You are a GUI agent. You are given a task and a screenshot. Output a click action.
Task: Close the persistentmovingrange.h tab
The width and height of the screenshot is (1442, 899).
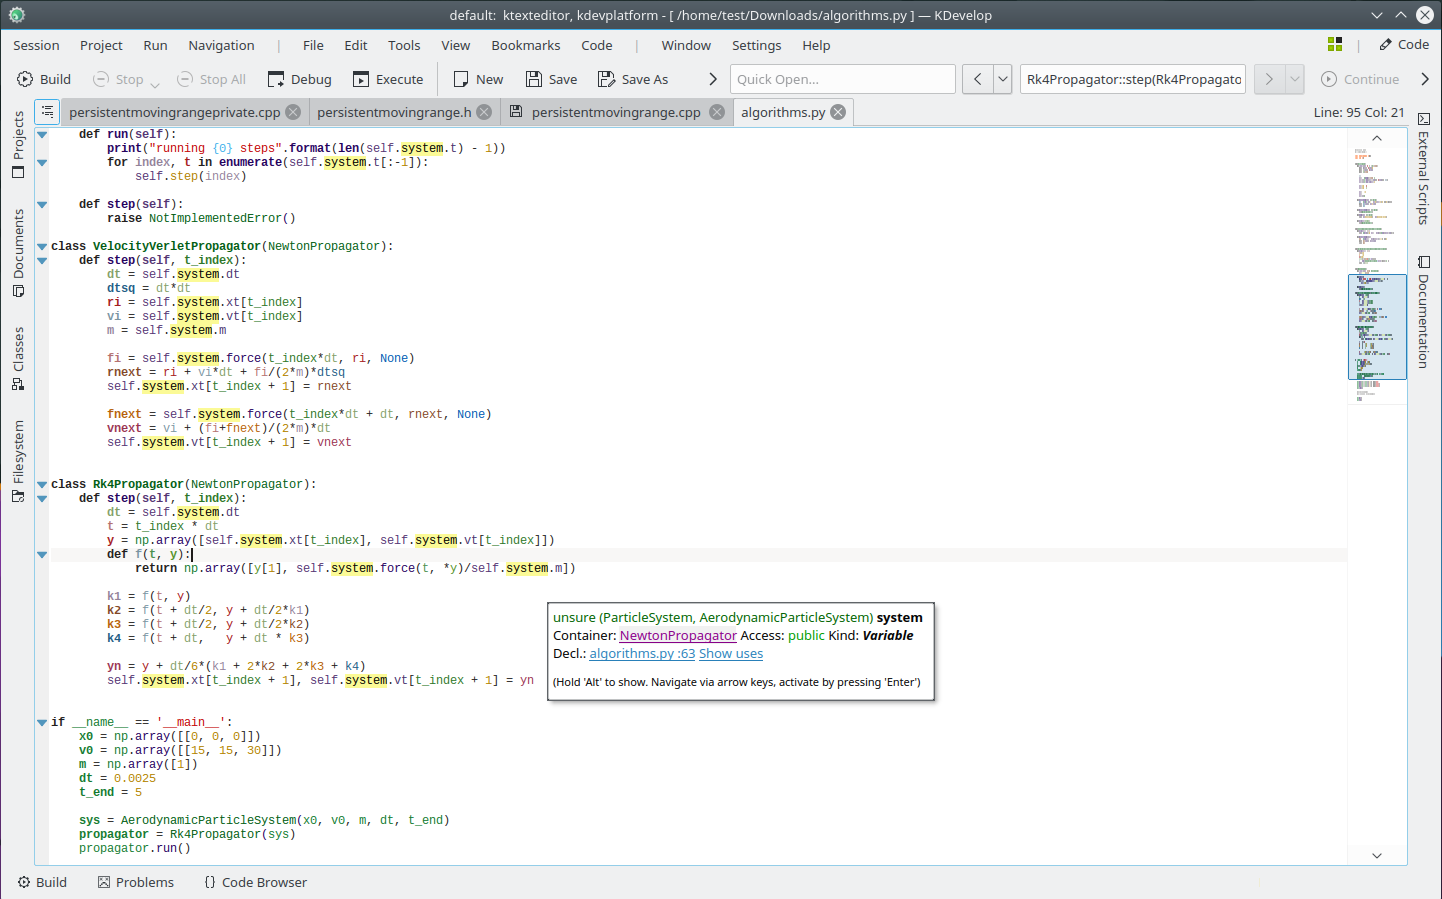(x=484, y=112)
